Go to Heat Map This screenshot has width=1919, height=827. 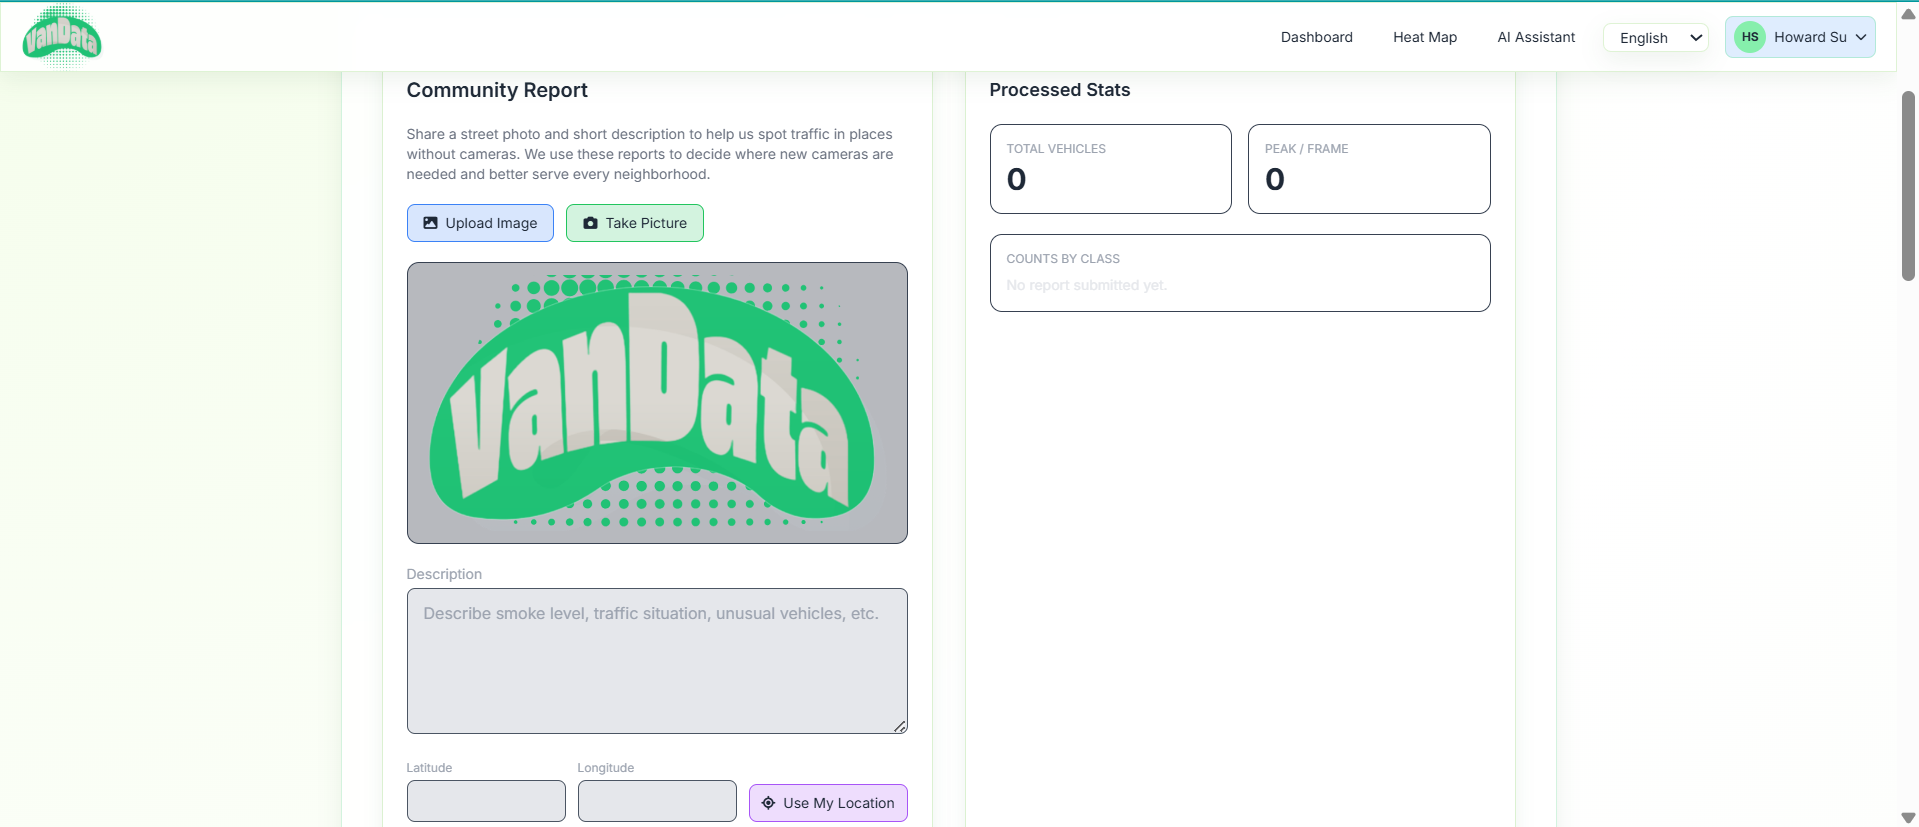(1425, 37)
